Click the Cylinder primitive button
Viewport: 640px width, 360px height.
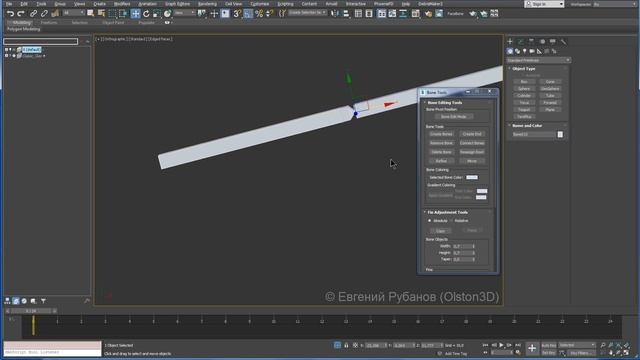[x=524, y=96]
